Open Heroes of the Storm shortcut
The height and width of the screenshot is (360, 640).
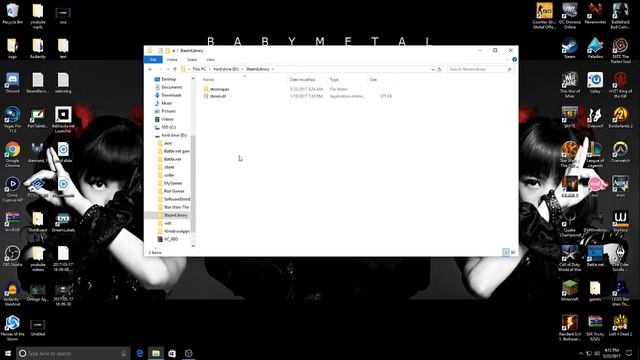[x=12, y=328]
